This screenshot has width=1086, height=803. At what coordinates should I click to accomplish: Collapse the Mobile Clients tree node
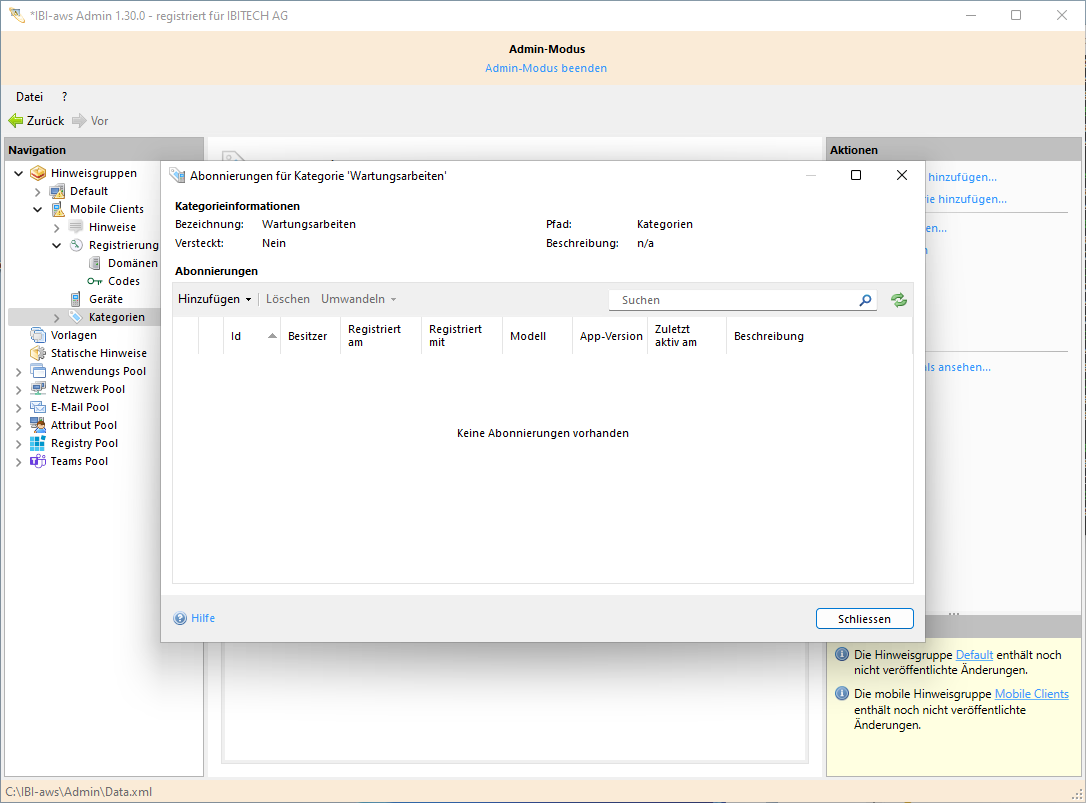pos(38,210)
